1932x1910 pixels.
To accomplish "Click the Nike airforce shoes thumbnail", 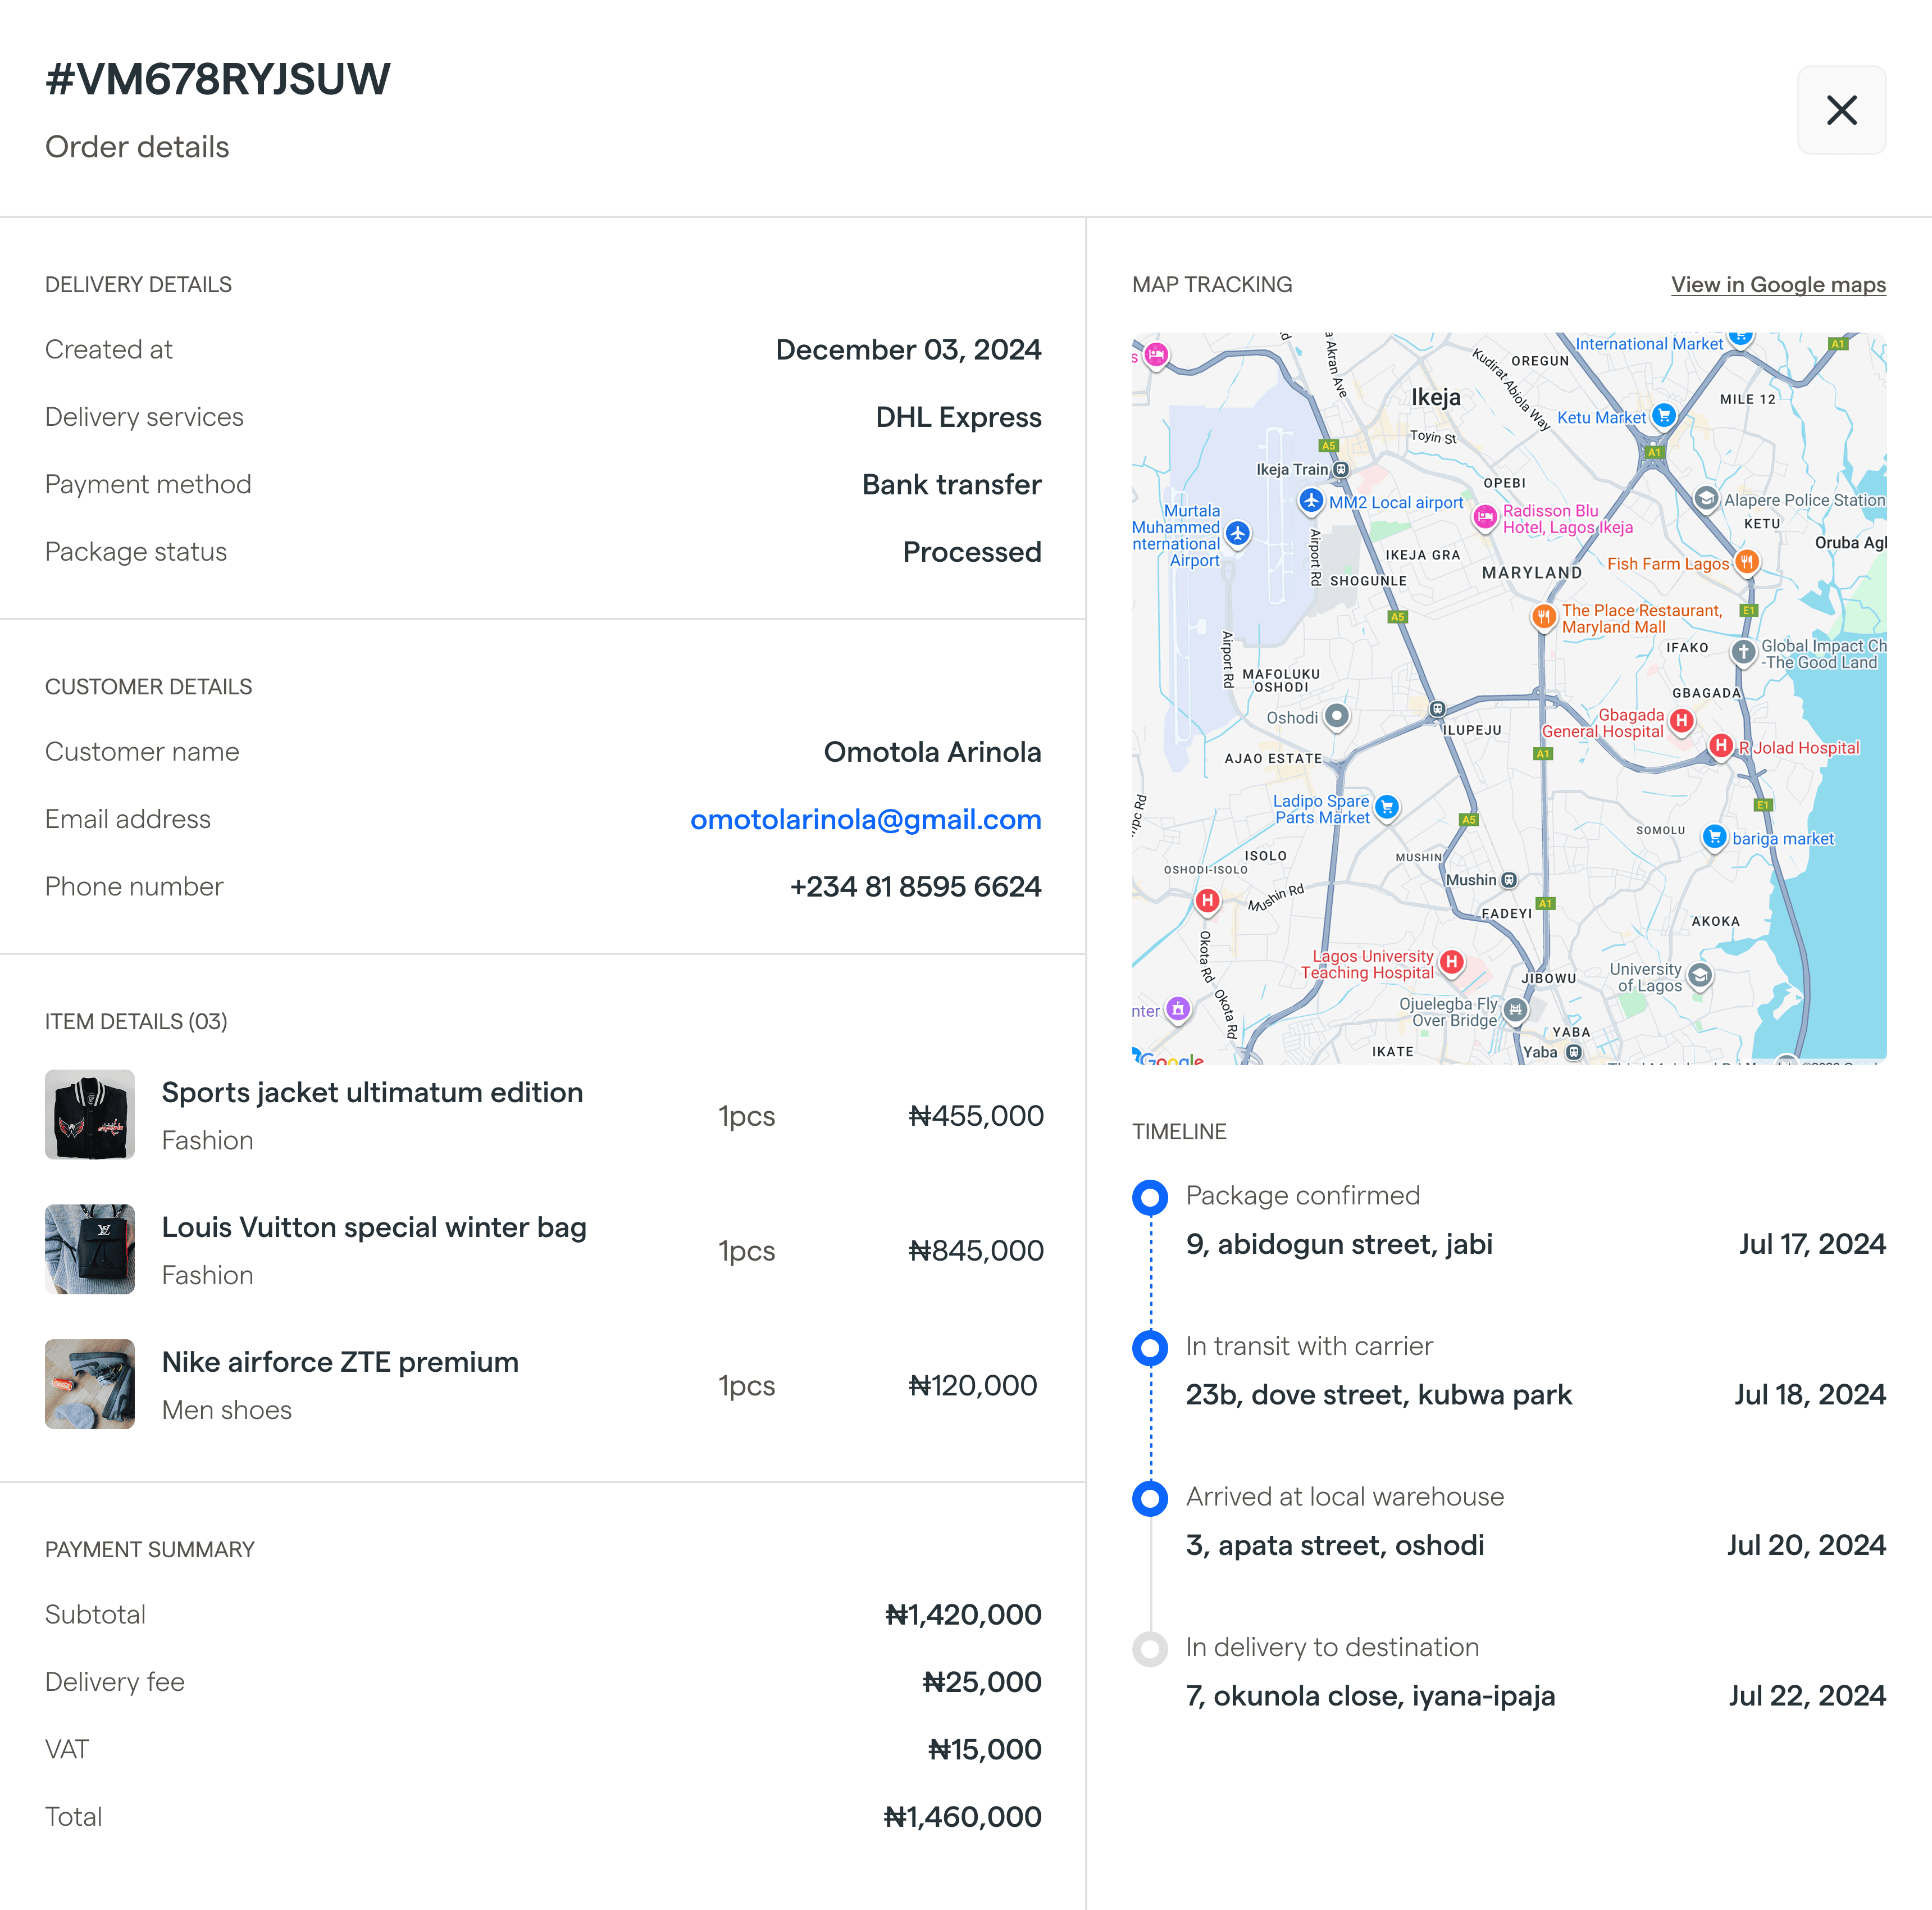I will click(90, 1384).
